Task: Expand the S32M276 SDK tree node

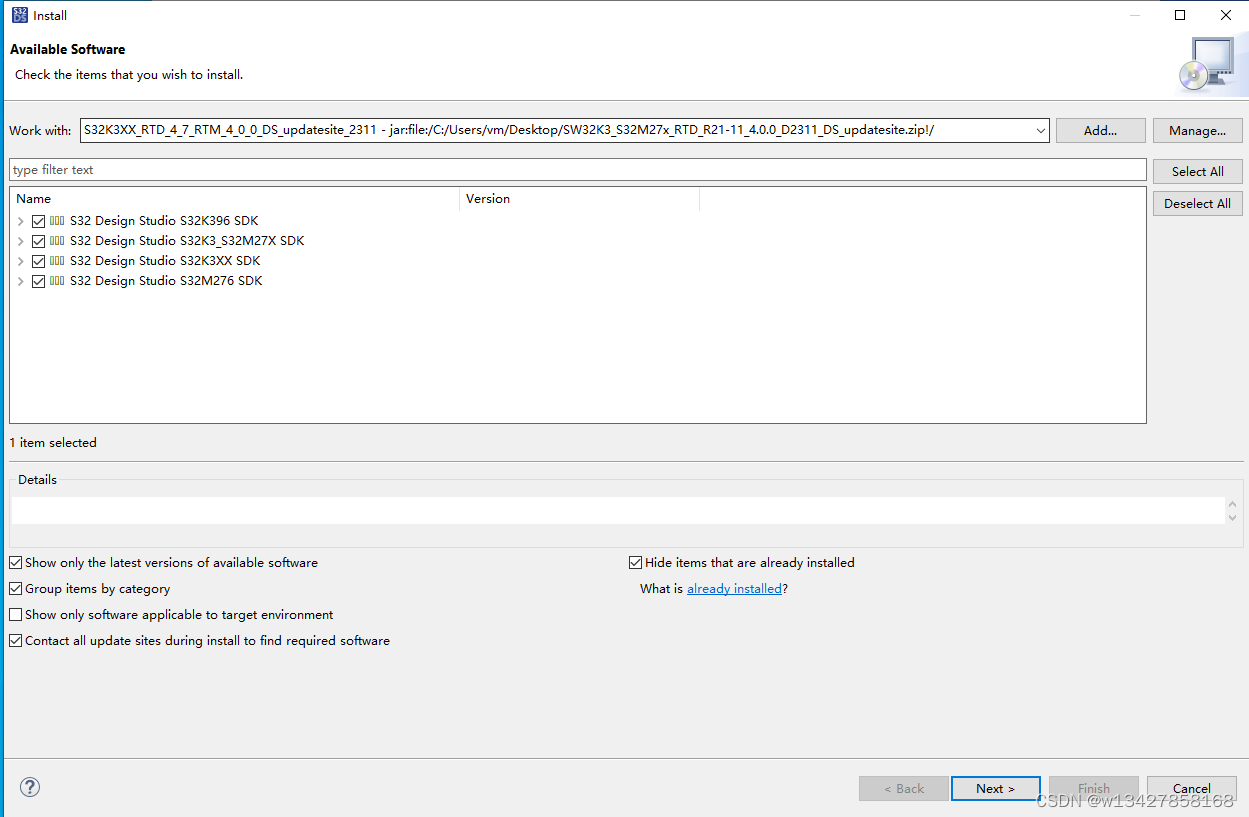Action: [x=20, y=281]
